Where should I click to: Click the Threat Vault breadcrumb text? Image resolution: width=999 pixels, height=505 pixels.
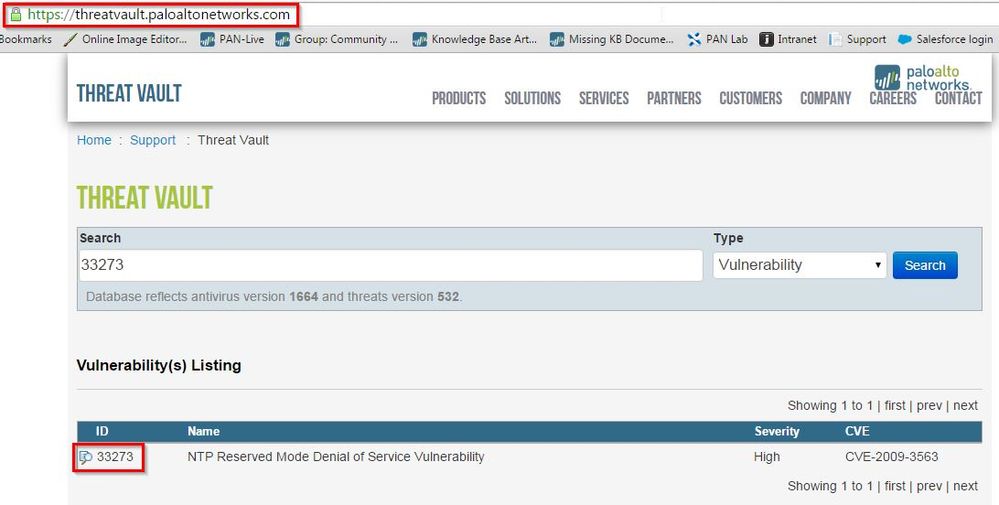click(x=233, y=140)
